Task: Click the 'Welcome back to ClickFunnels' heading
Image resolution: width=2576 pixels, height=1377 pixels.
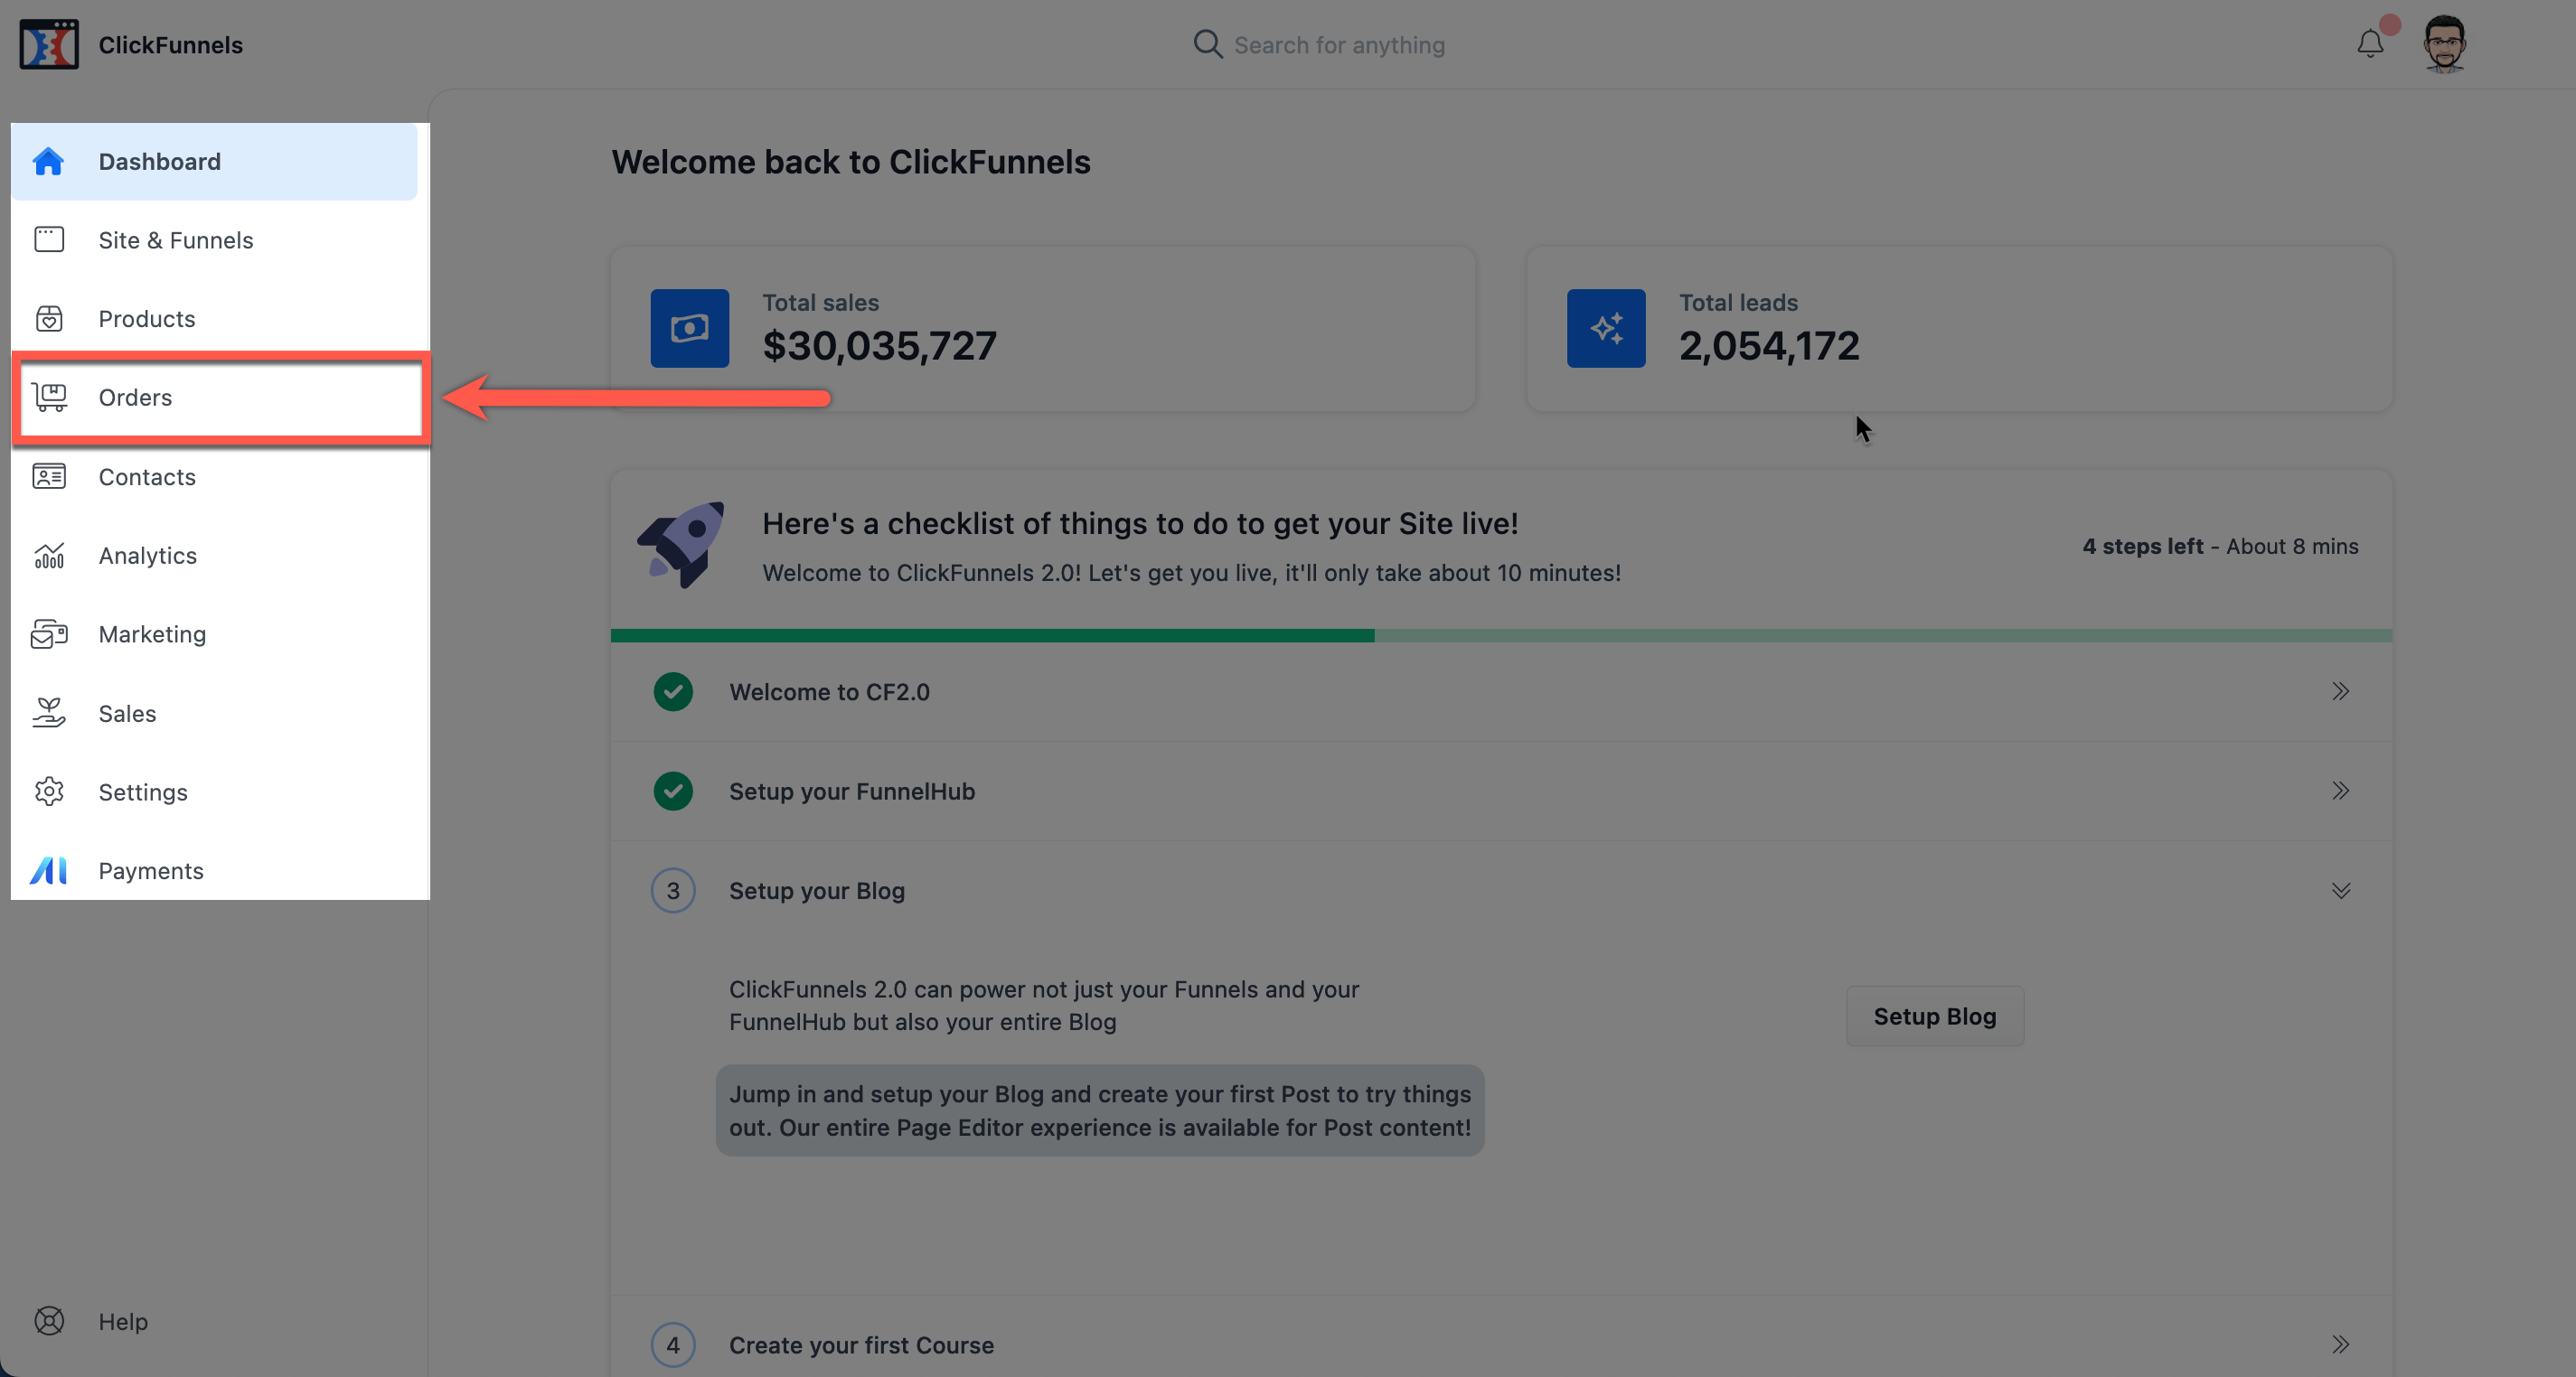Action: point(851,162)
